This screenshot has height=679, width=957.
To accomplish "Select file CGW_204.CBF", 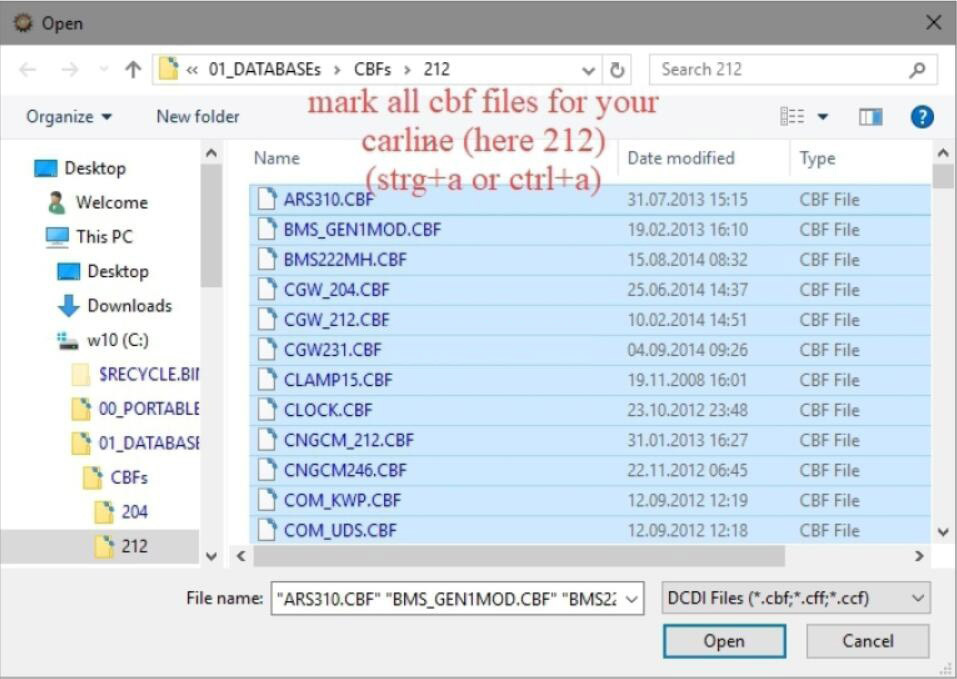I will 590,290.
